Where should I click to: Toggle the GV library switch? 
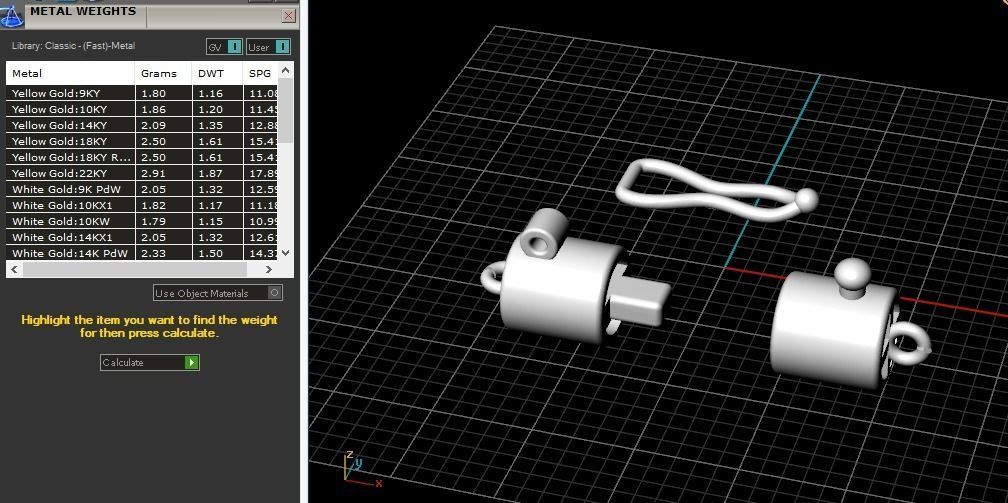pyautogui.click(x=224, y=47)
